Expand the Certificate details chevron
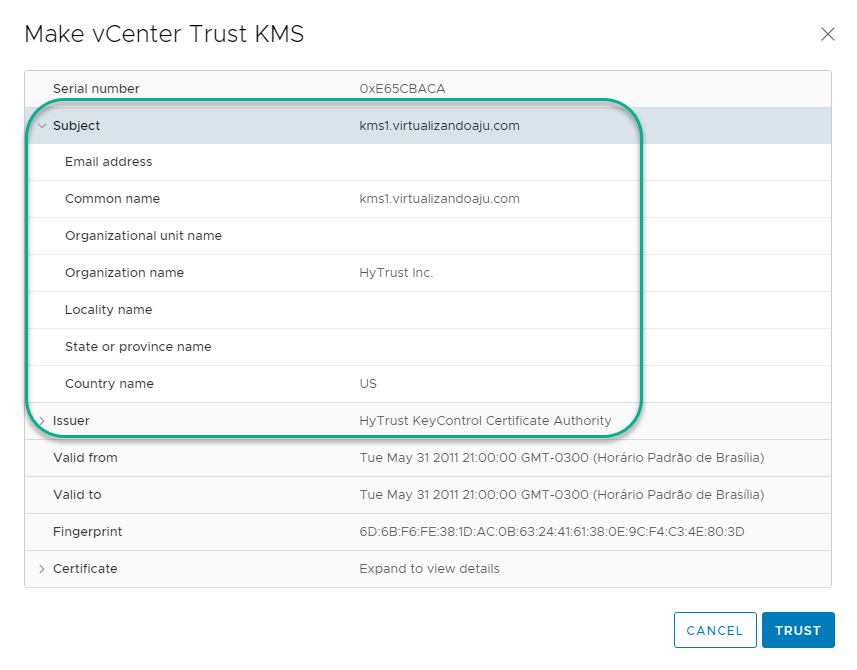 [42, 569]
